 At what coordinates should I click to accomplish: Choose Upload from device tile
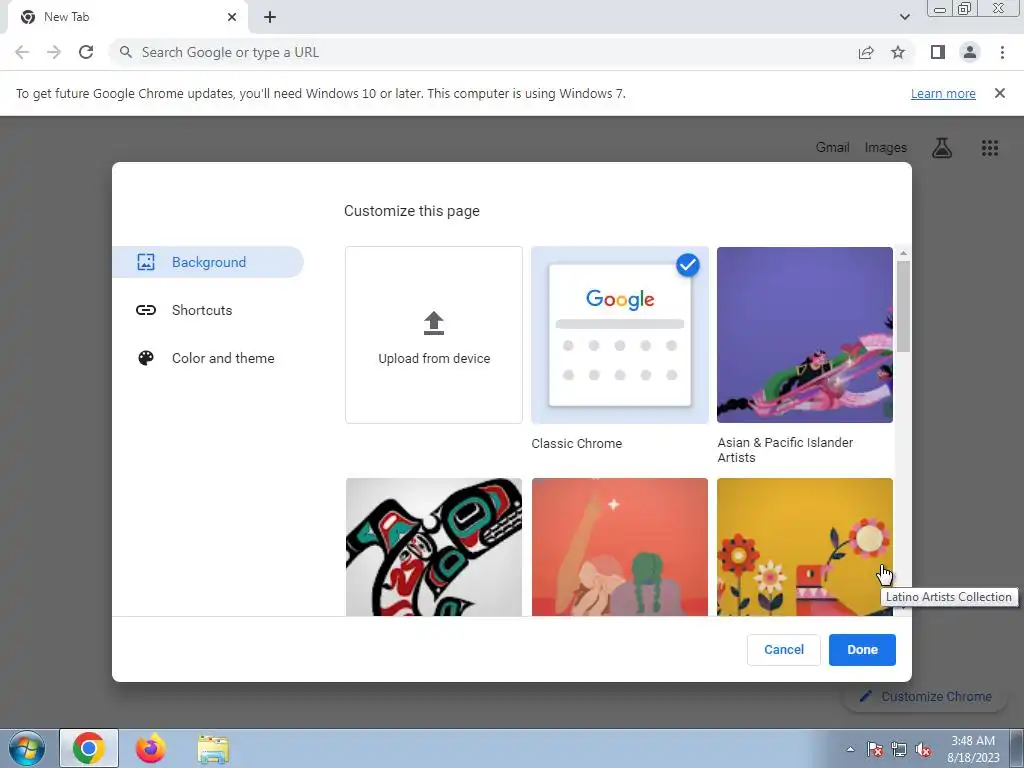(x=434, y=335)
